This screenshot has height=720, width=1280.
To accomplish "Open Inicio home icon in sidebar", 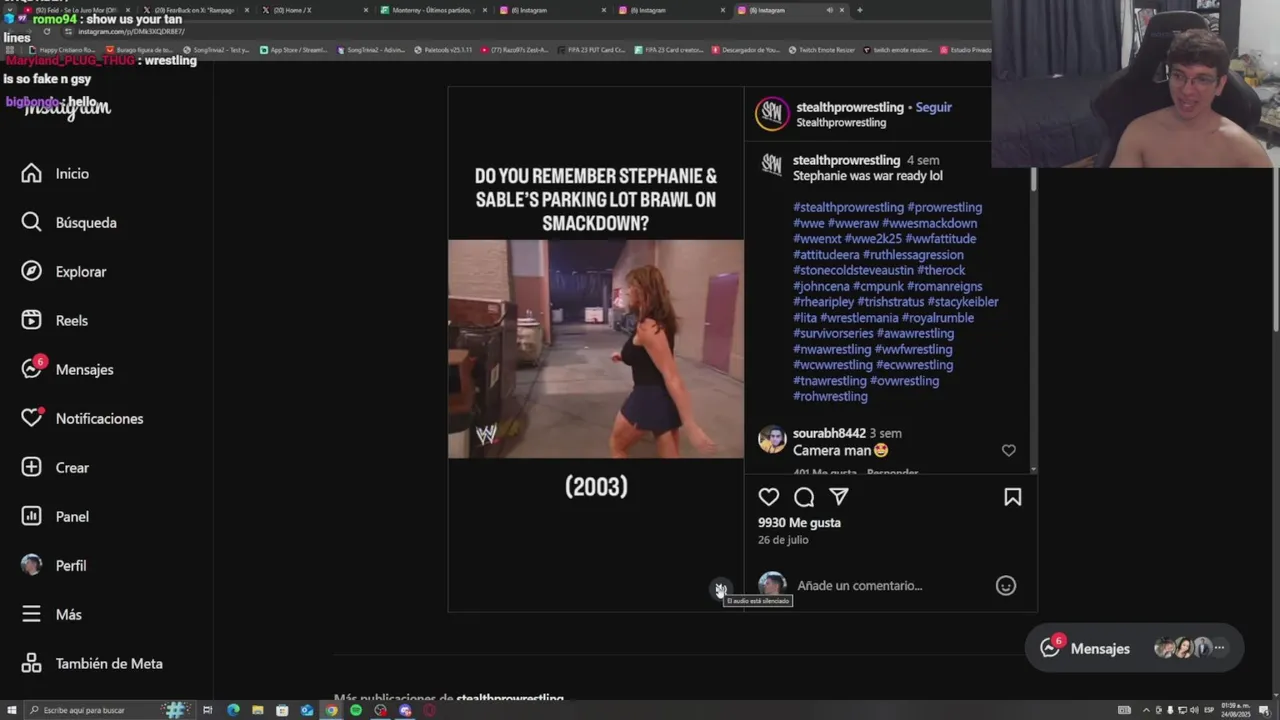I will point(31,173).
